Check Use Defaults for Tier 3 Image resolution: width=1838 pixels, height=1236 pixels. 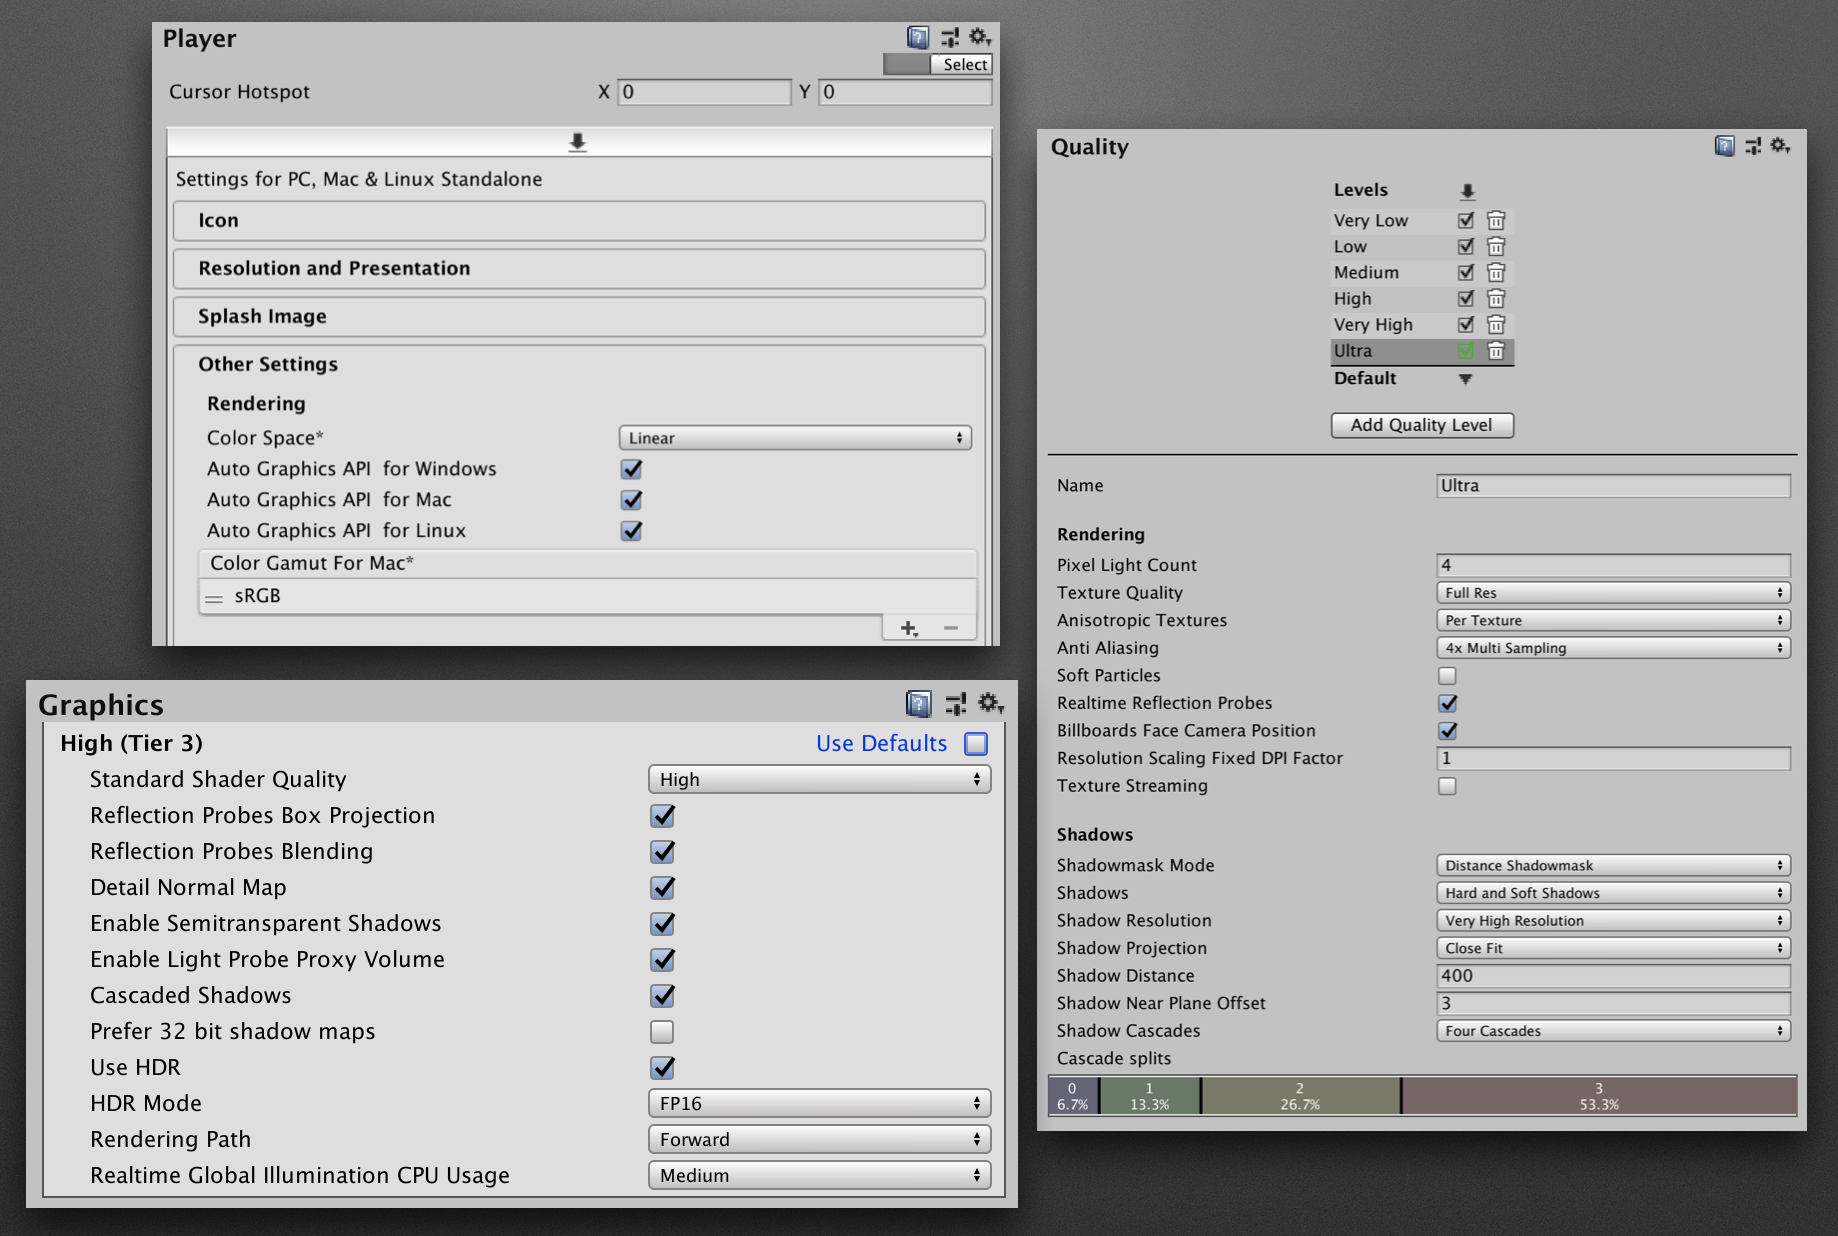click(x=976, y=744)
